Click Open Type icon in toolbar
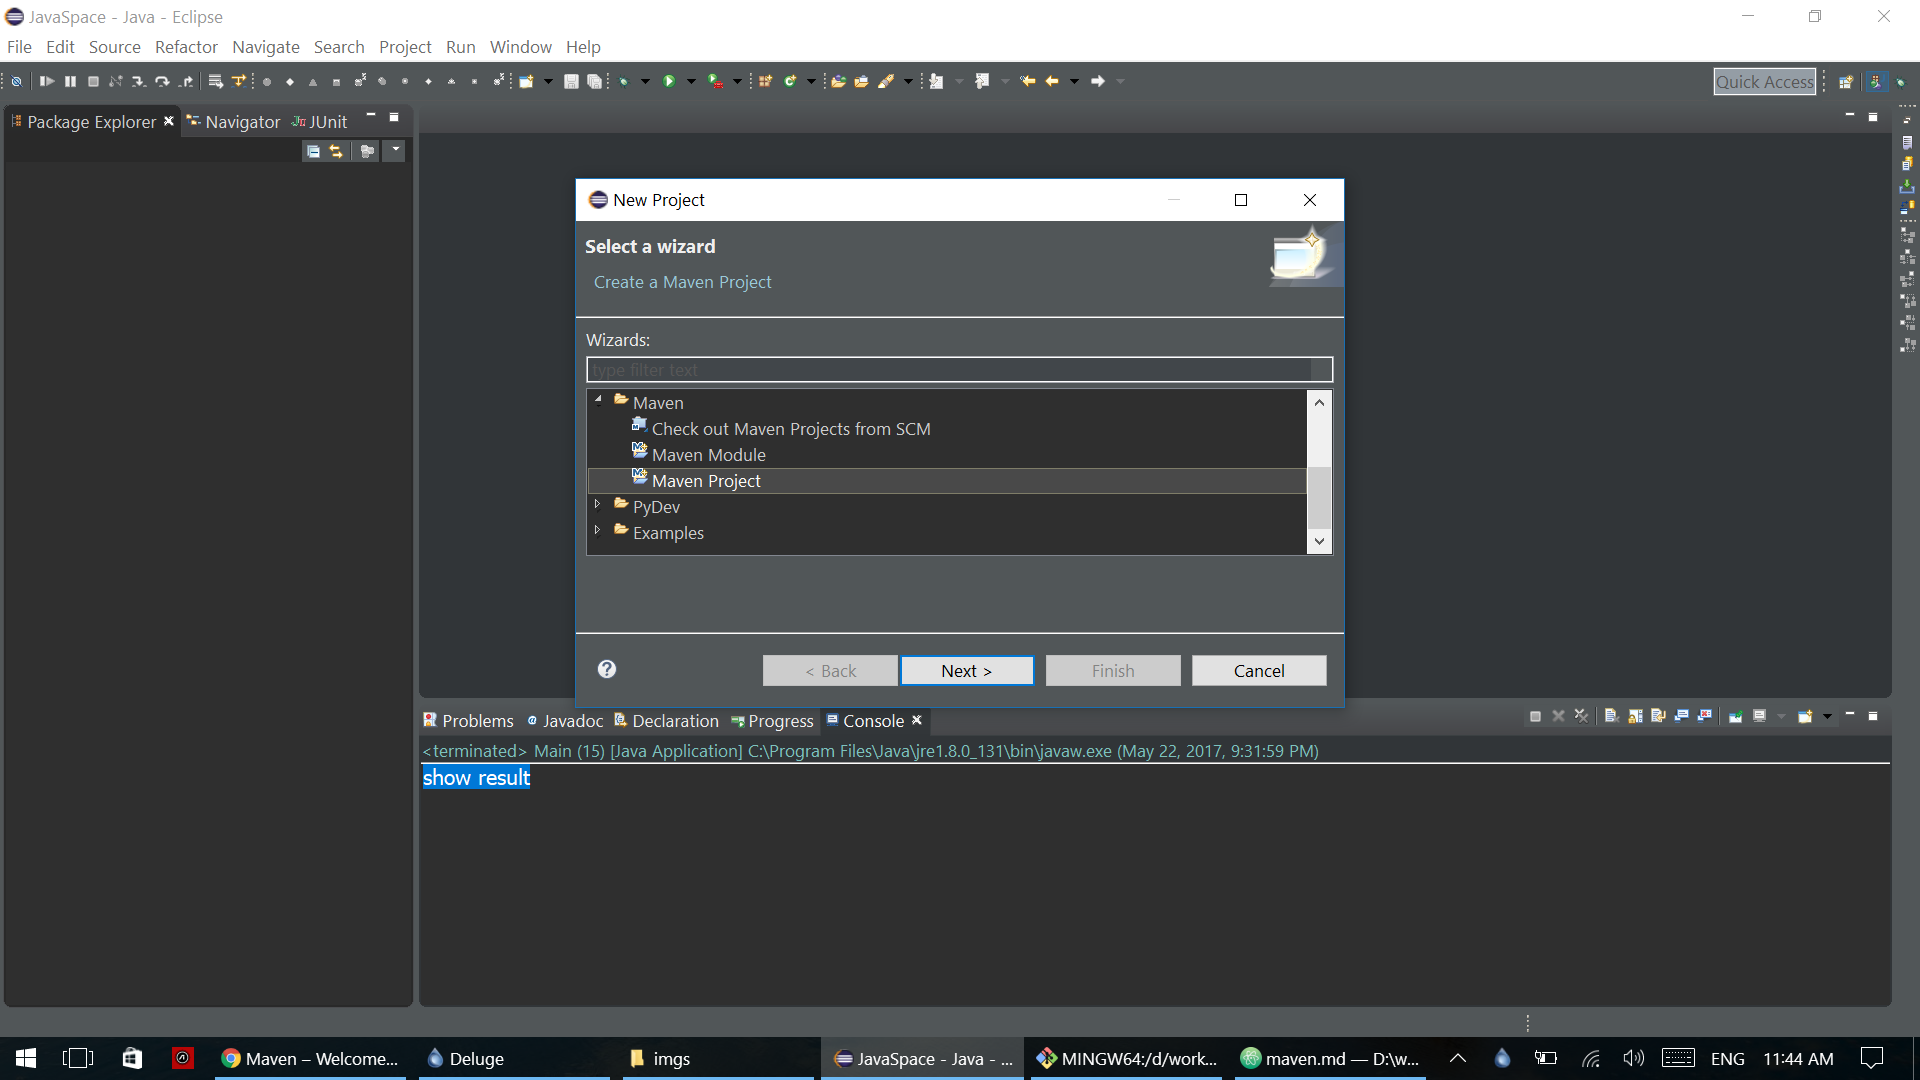Image resolution: width=1920 pixels, height=1080 pixels. point(839,81)
